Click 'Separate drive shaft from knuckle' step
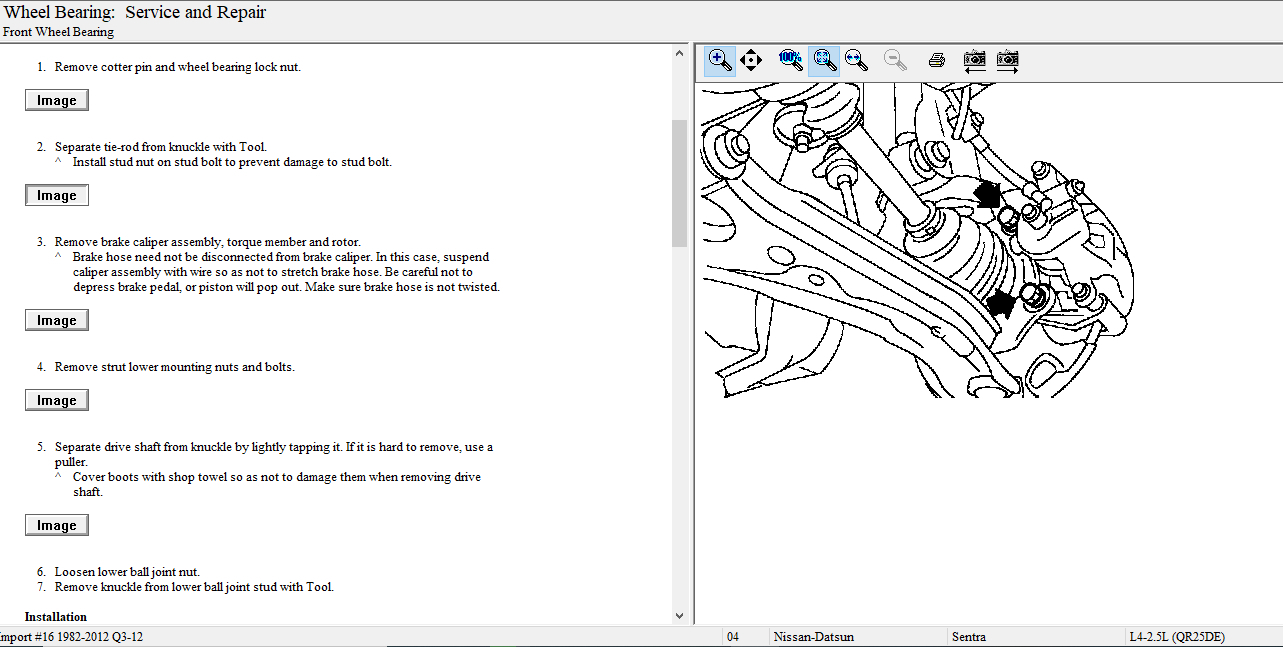This screenshot has height=647, width=1283. click(274, 454)
